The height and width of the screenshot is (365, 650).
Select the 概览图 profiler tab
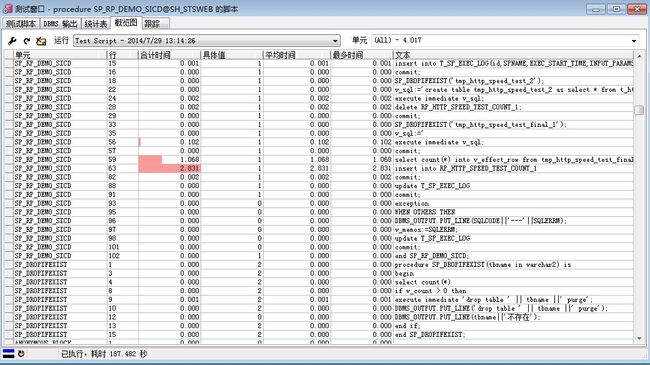click(126, 23)
